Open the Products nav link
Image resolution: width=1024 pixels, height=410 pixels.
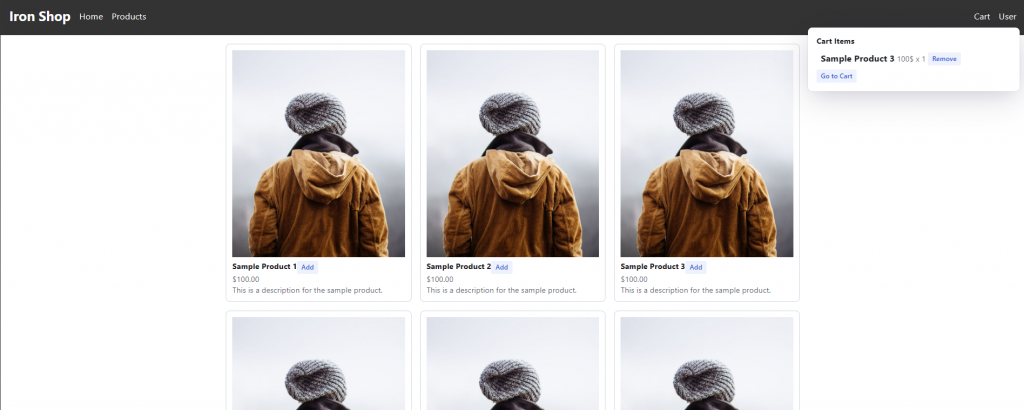click(x=129, y=17)
